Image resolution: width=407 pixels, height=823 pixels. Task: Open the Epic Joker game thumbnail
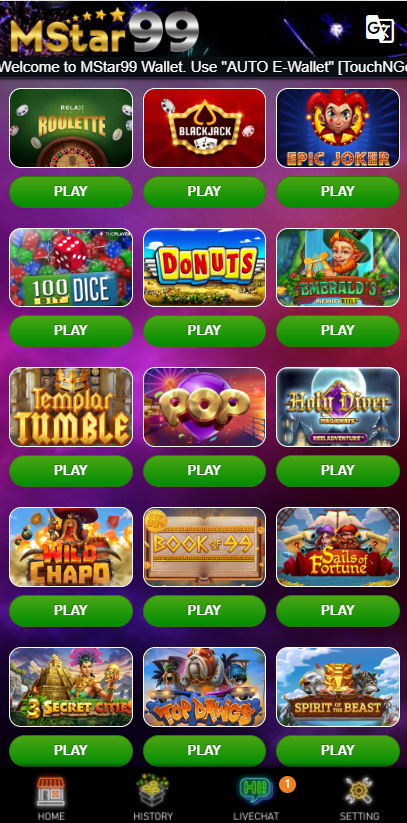338,128
